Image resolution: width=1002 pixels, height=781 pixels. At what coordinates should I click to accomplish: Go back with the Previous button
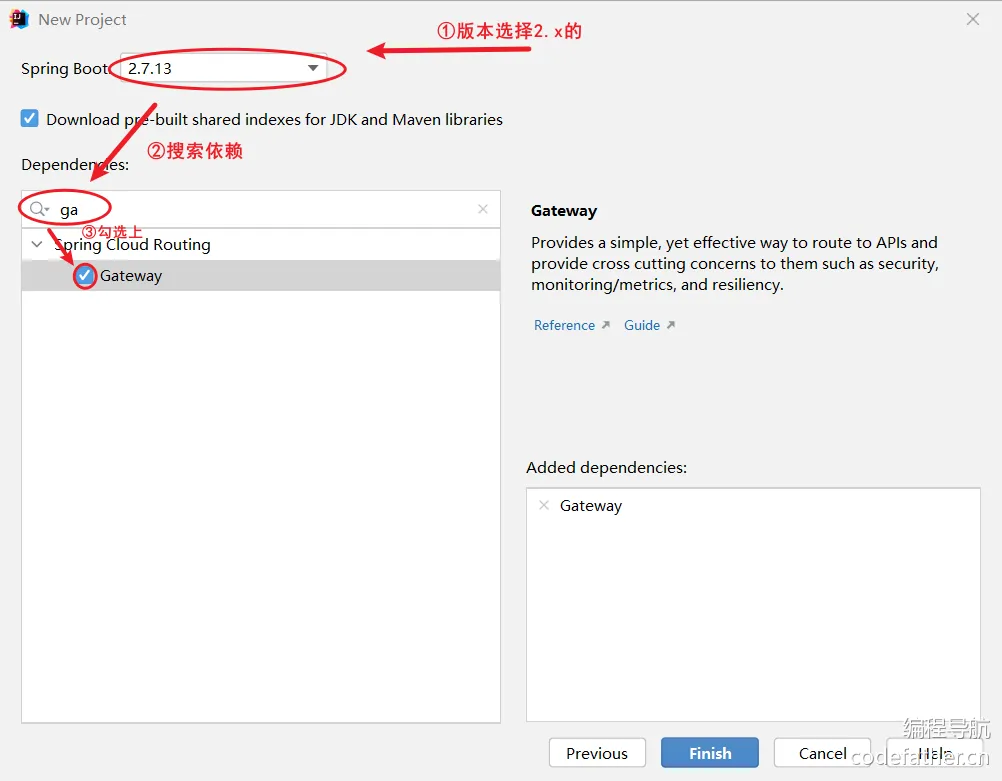click(x=597, y=753)
